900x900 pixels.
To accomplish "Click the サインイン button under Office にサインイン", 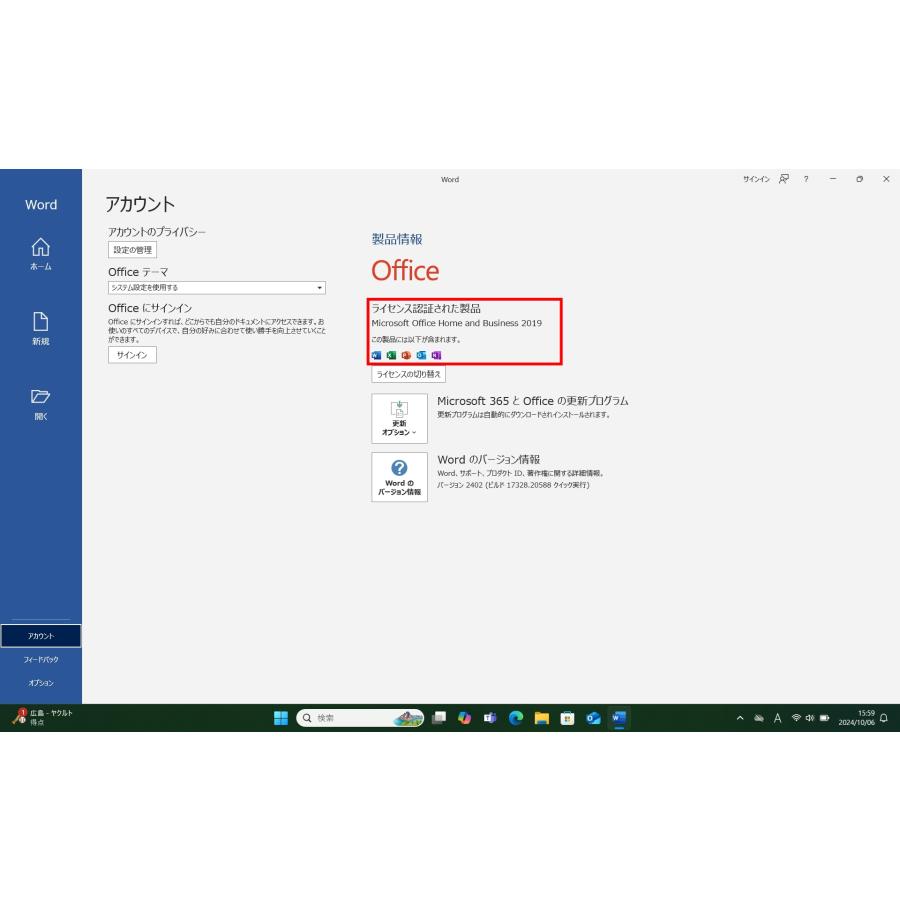I will pos(132,355).
